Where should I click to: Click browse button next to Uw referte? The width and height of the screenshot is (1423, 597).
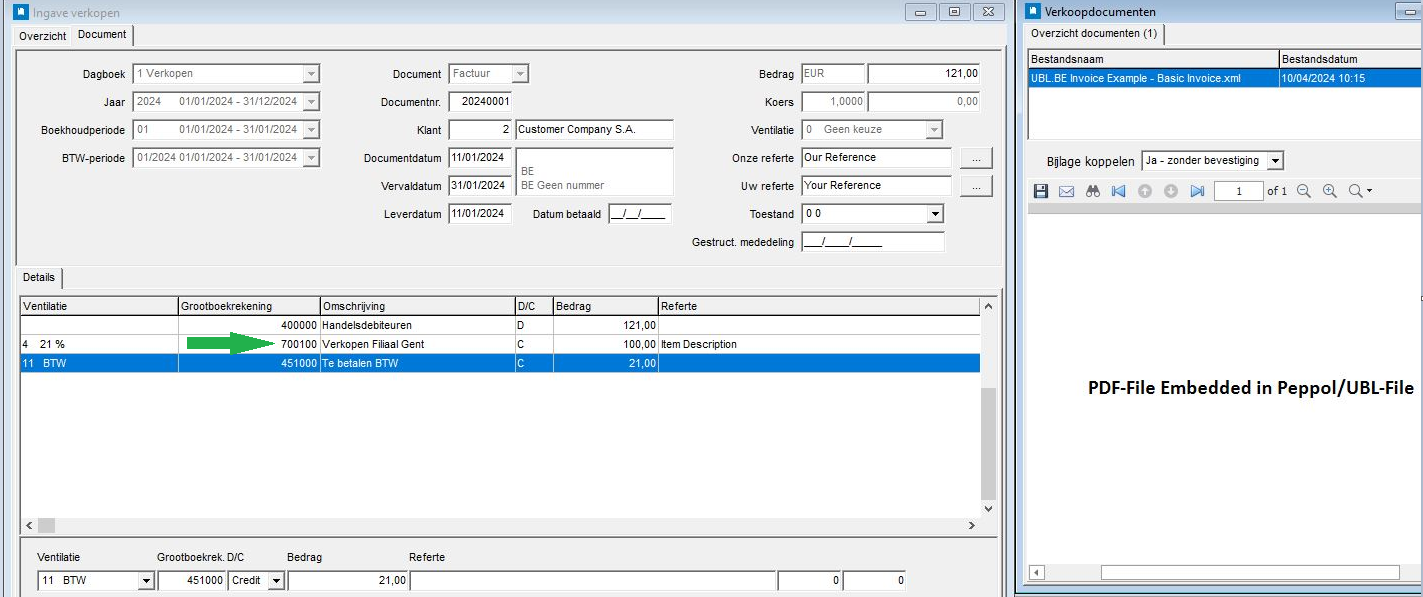click(x=975, y=186)
